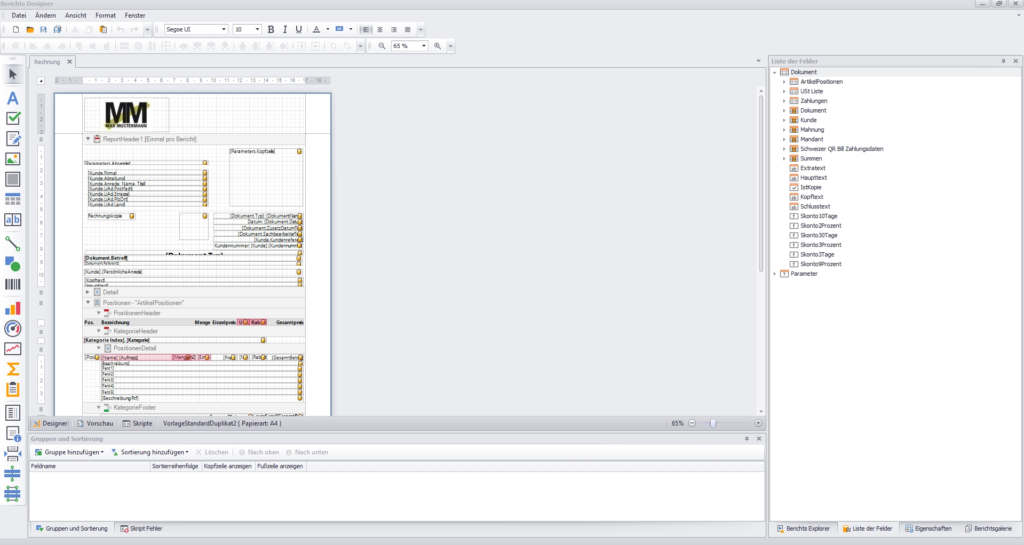The height and width of the screenshot is (545, 1024).
Task: Expand the Parameter tree node
Action: point(775,274)
